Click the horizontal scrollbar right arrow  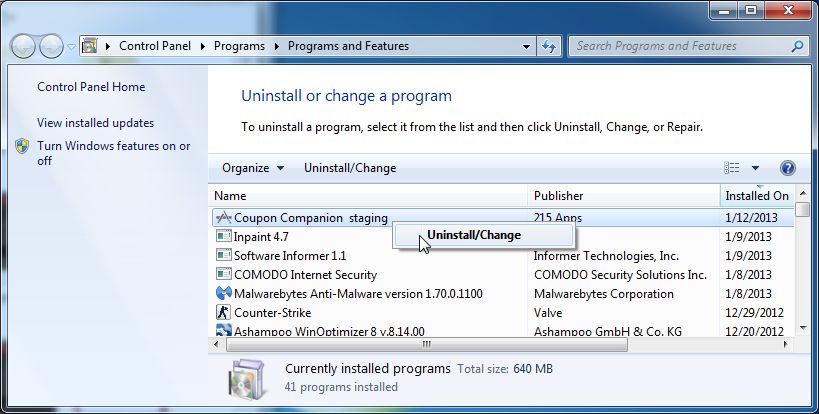coord(786,345)
